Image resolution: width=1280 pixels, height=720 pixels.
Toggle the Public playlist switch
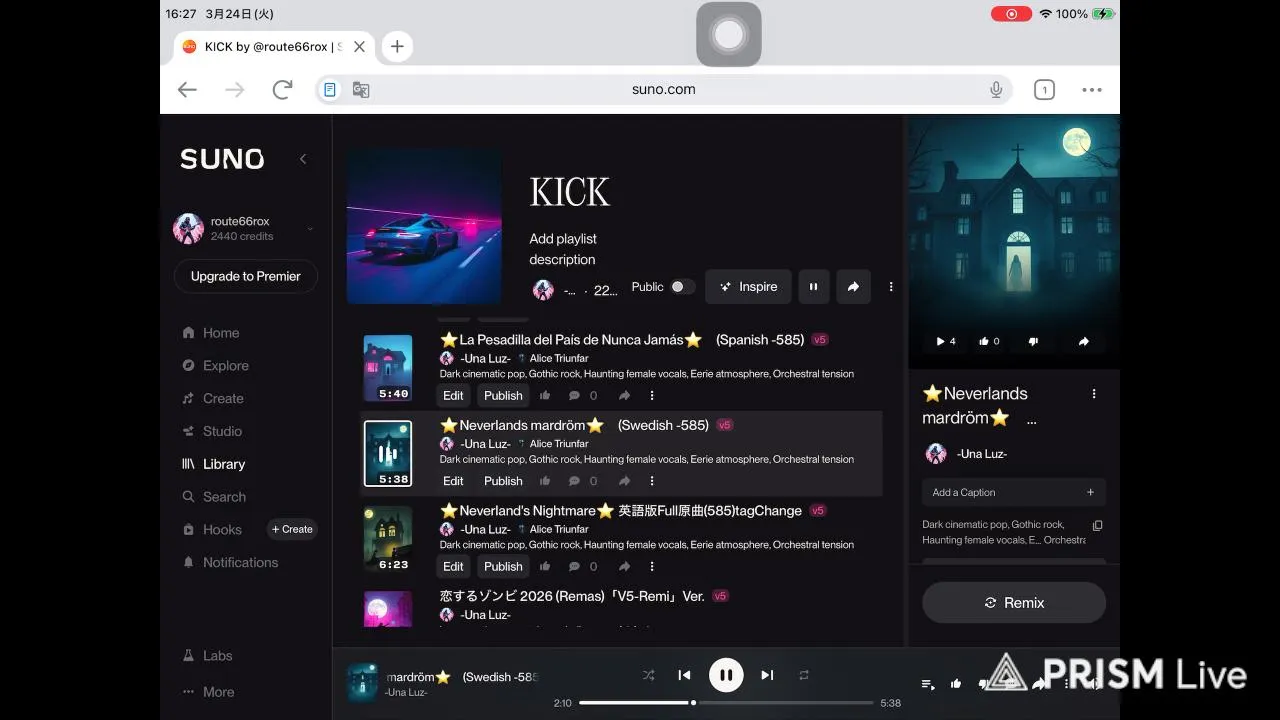[x=682, y=287]
